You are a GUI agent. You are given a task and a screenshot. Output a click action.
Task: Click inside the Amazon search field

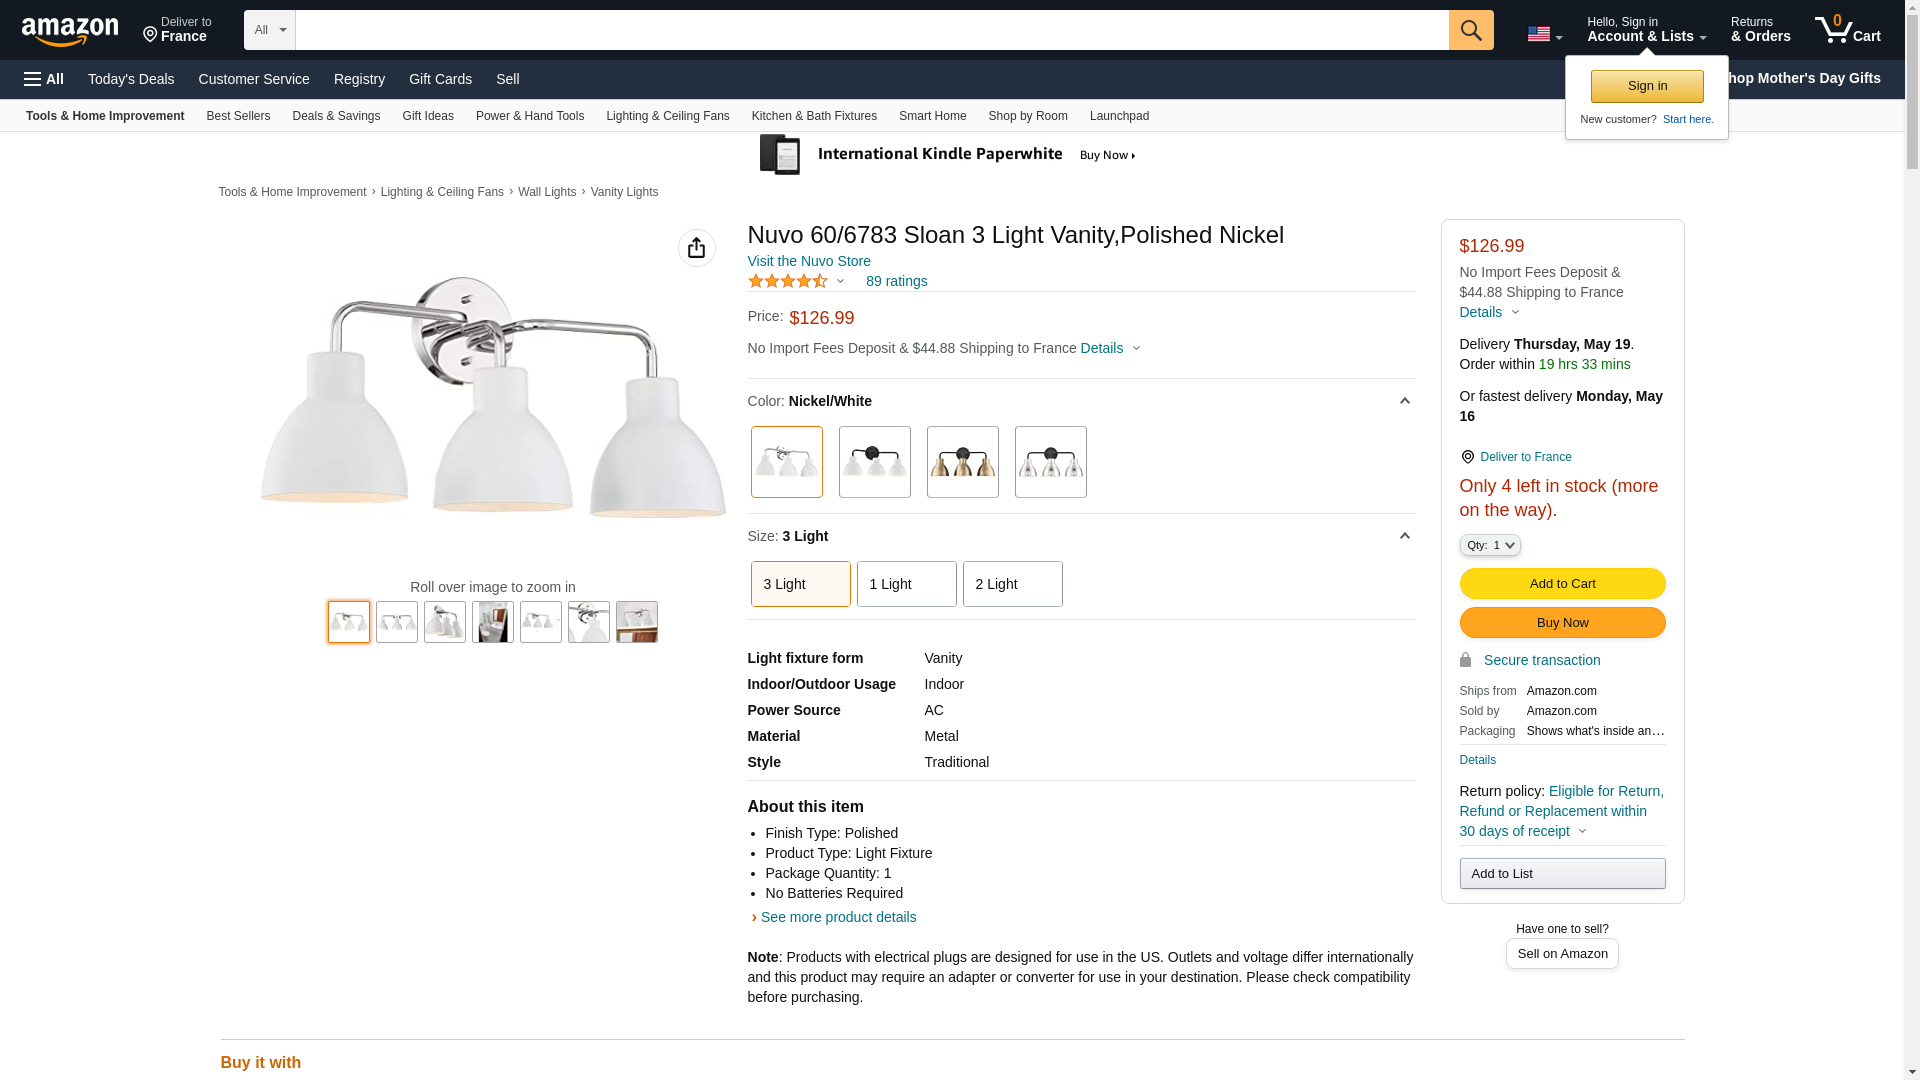(870, 30)
